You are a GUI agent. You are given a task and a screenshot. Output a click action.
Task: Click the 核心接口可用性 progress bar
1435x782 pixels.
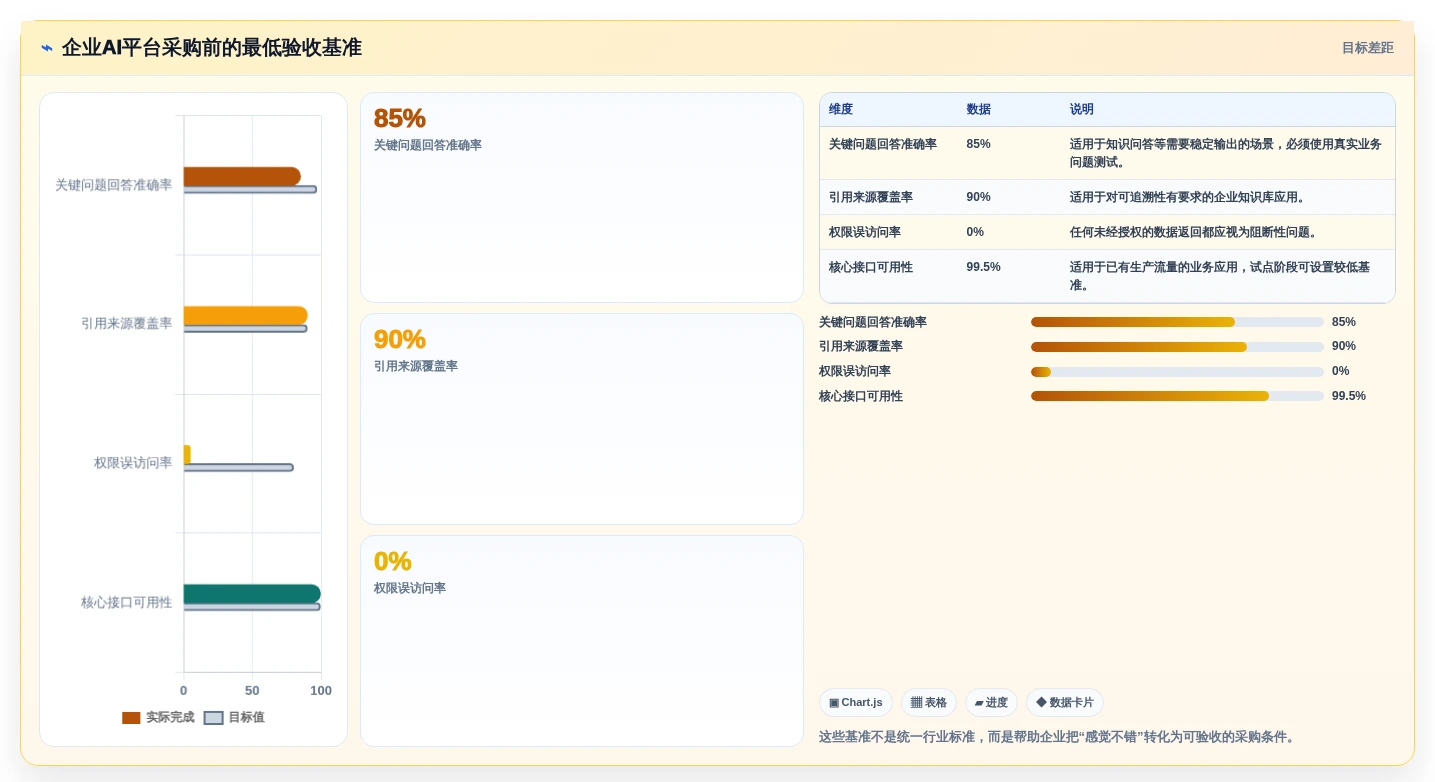pyautogui.click(x=1177, y=396)
